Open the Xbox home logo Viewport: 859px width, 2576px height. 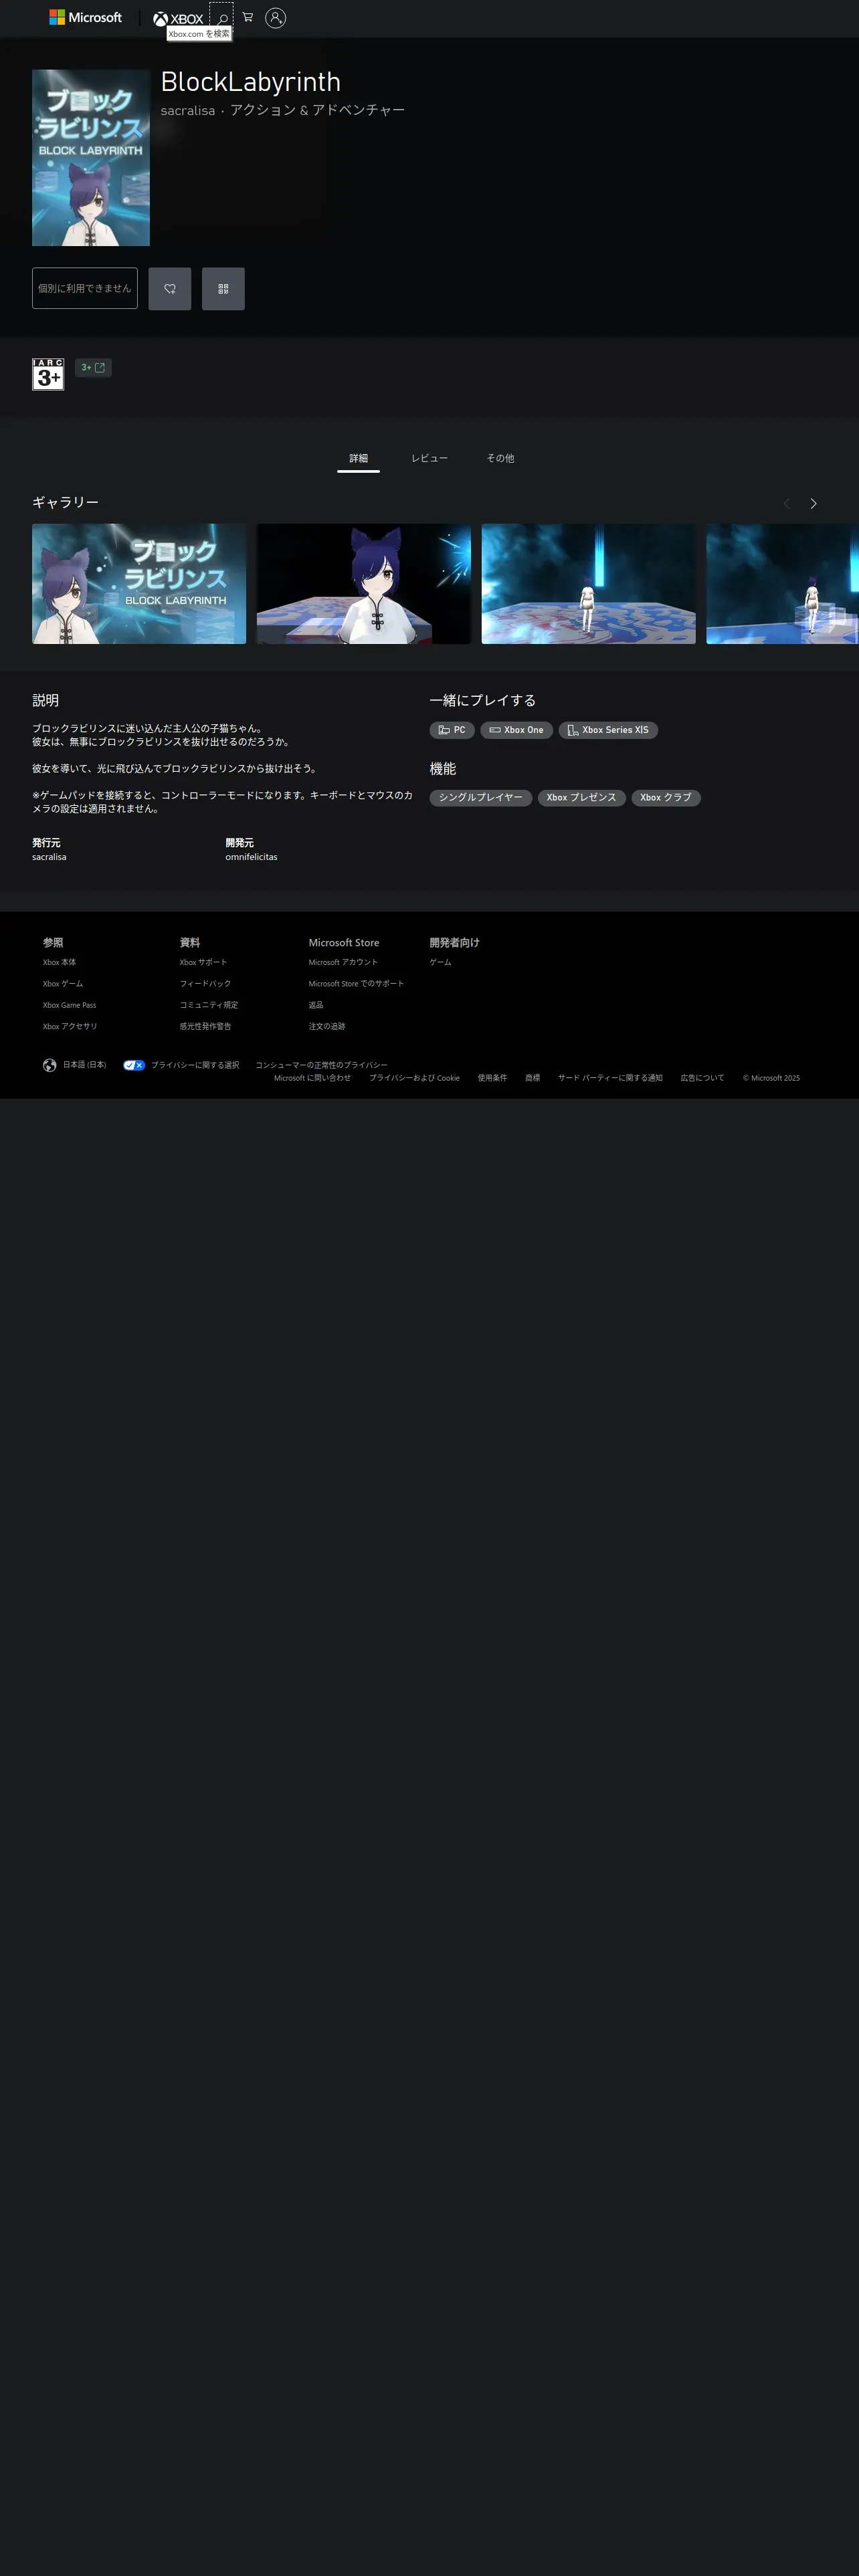tap(178, 18)
